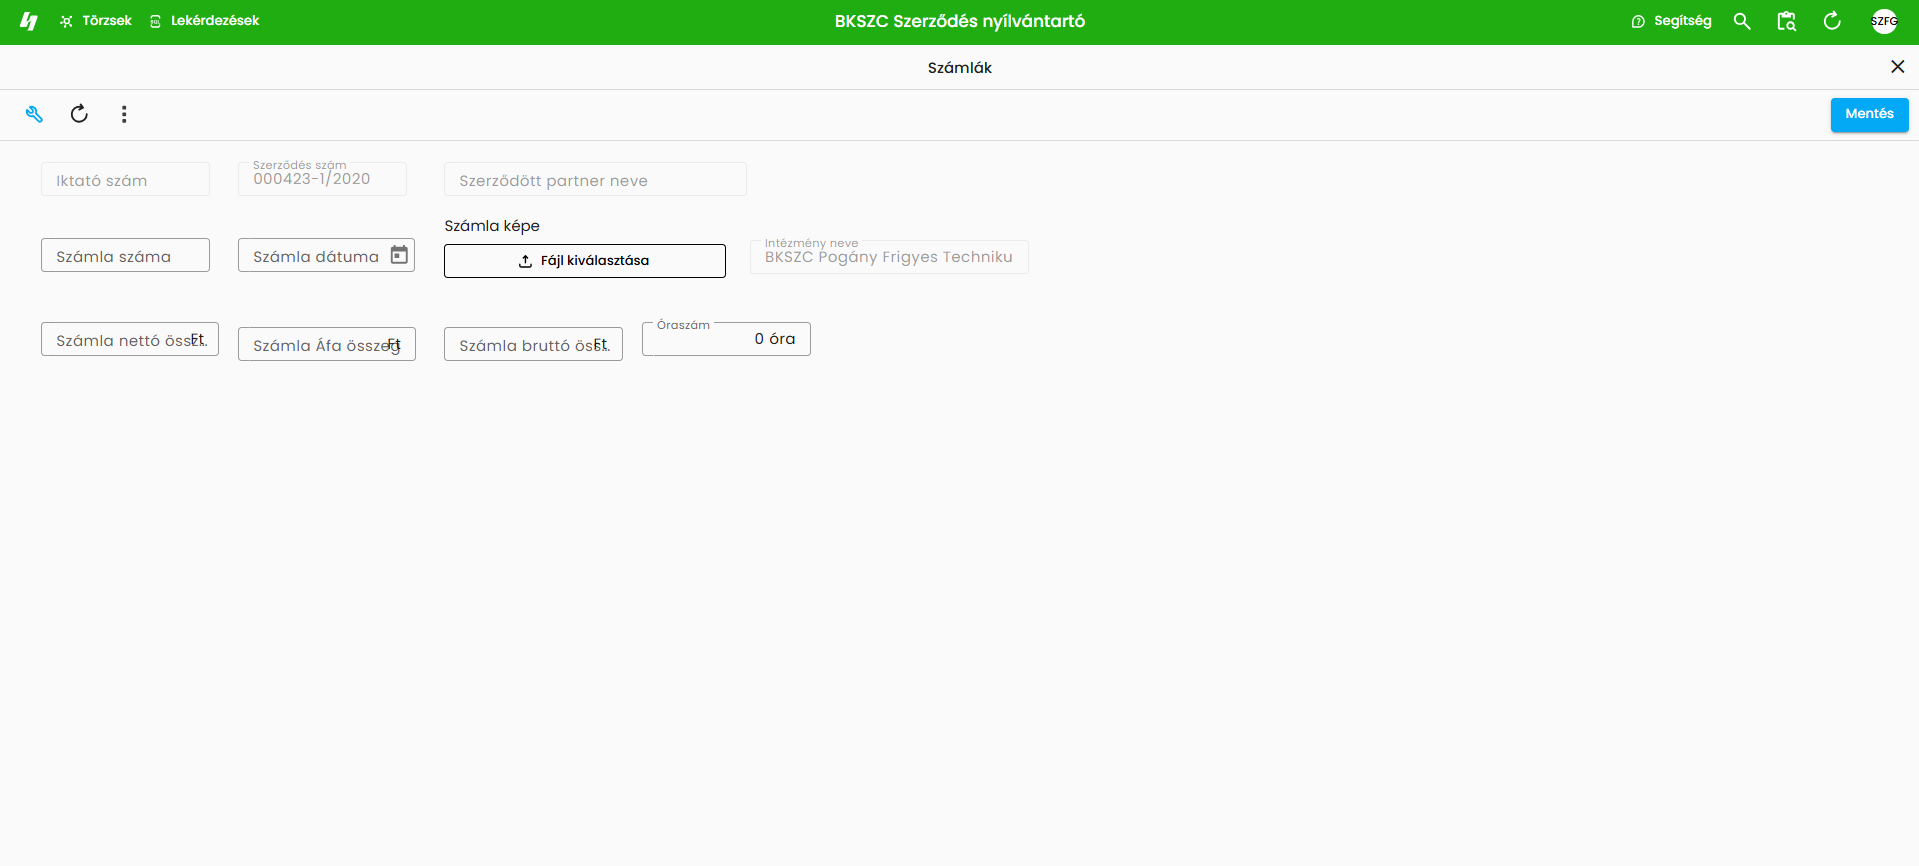Screen dimensions: 1919x866
Task: Click the app logo icon in header
Action: pos(29,21)
